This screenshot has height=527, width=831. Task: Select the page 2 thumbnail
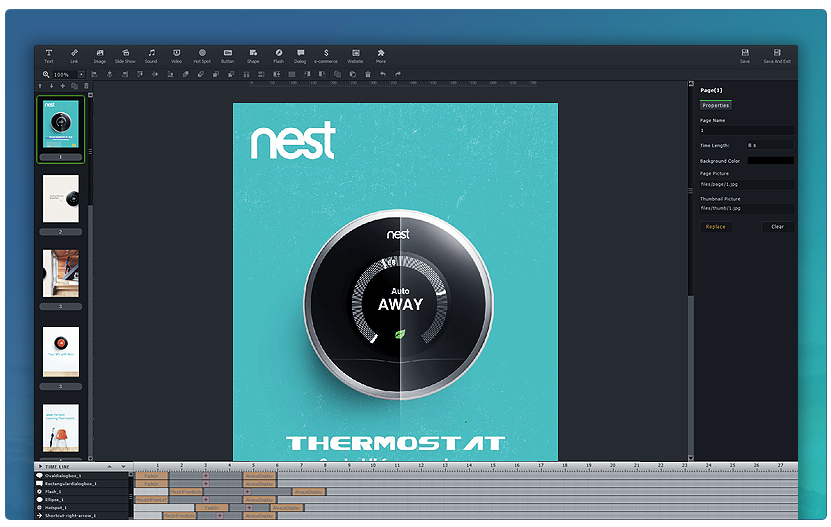pyautogui.click(x=60, y=199)
